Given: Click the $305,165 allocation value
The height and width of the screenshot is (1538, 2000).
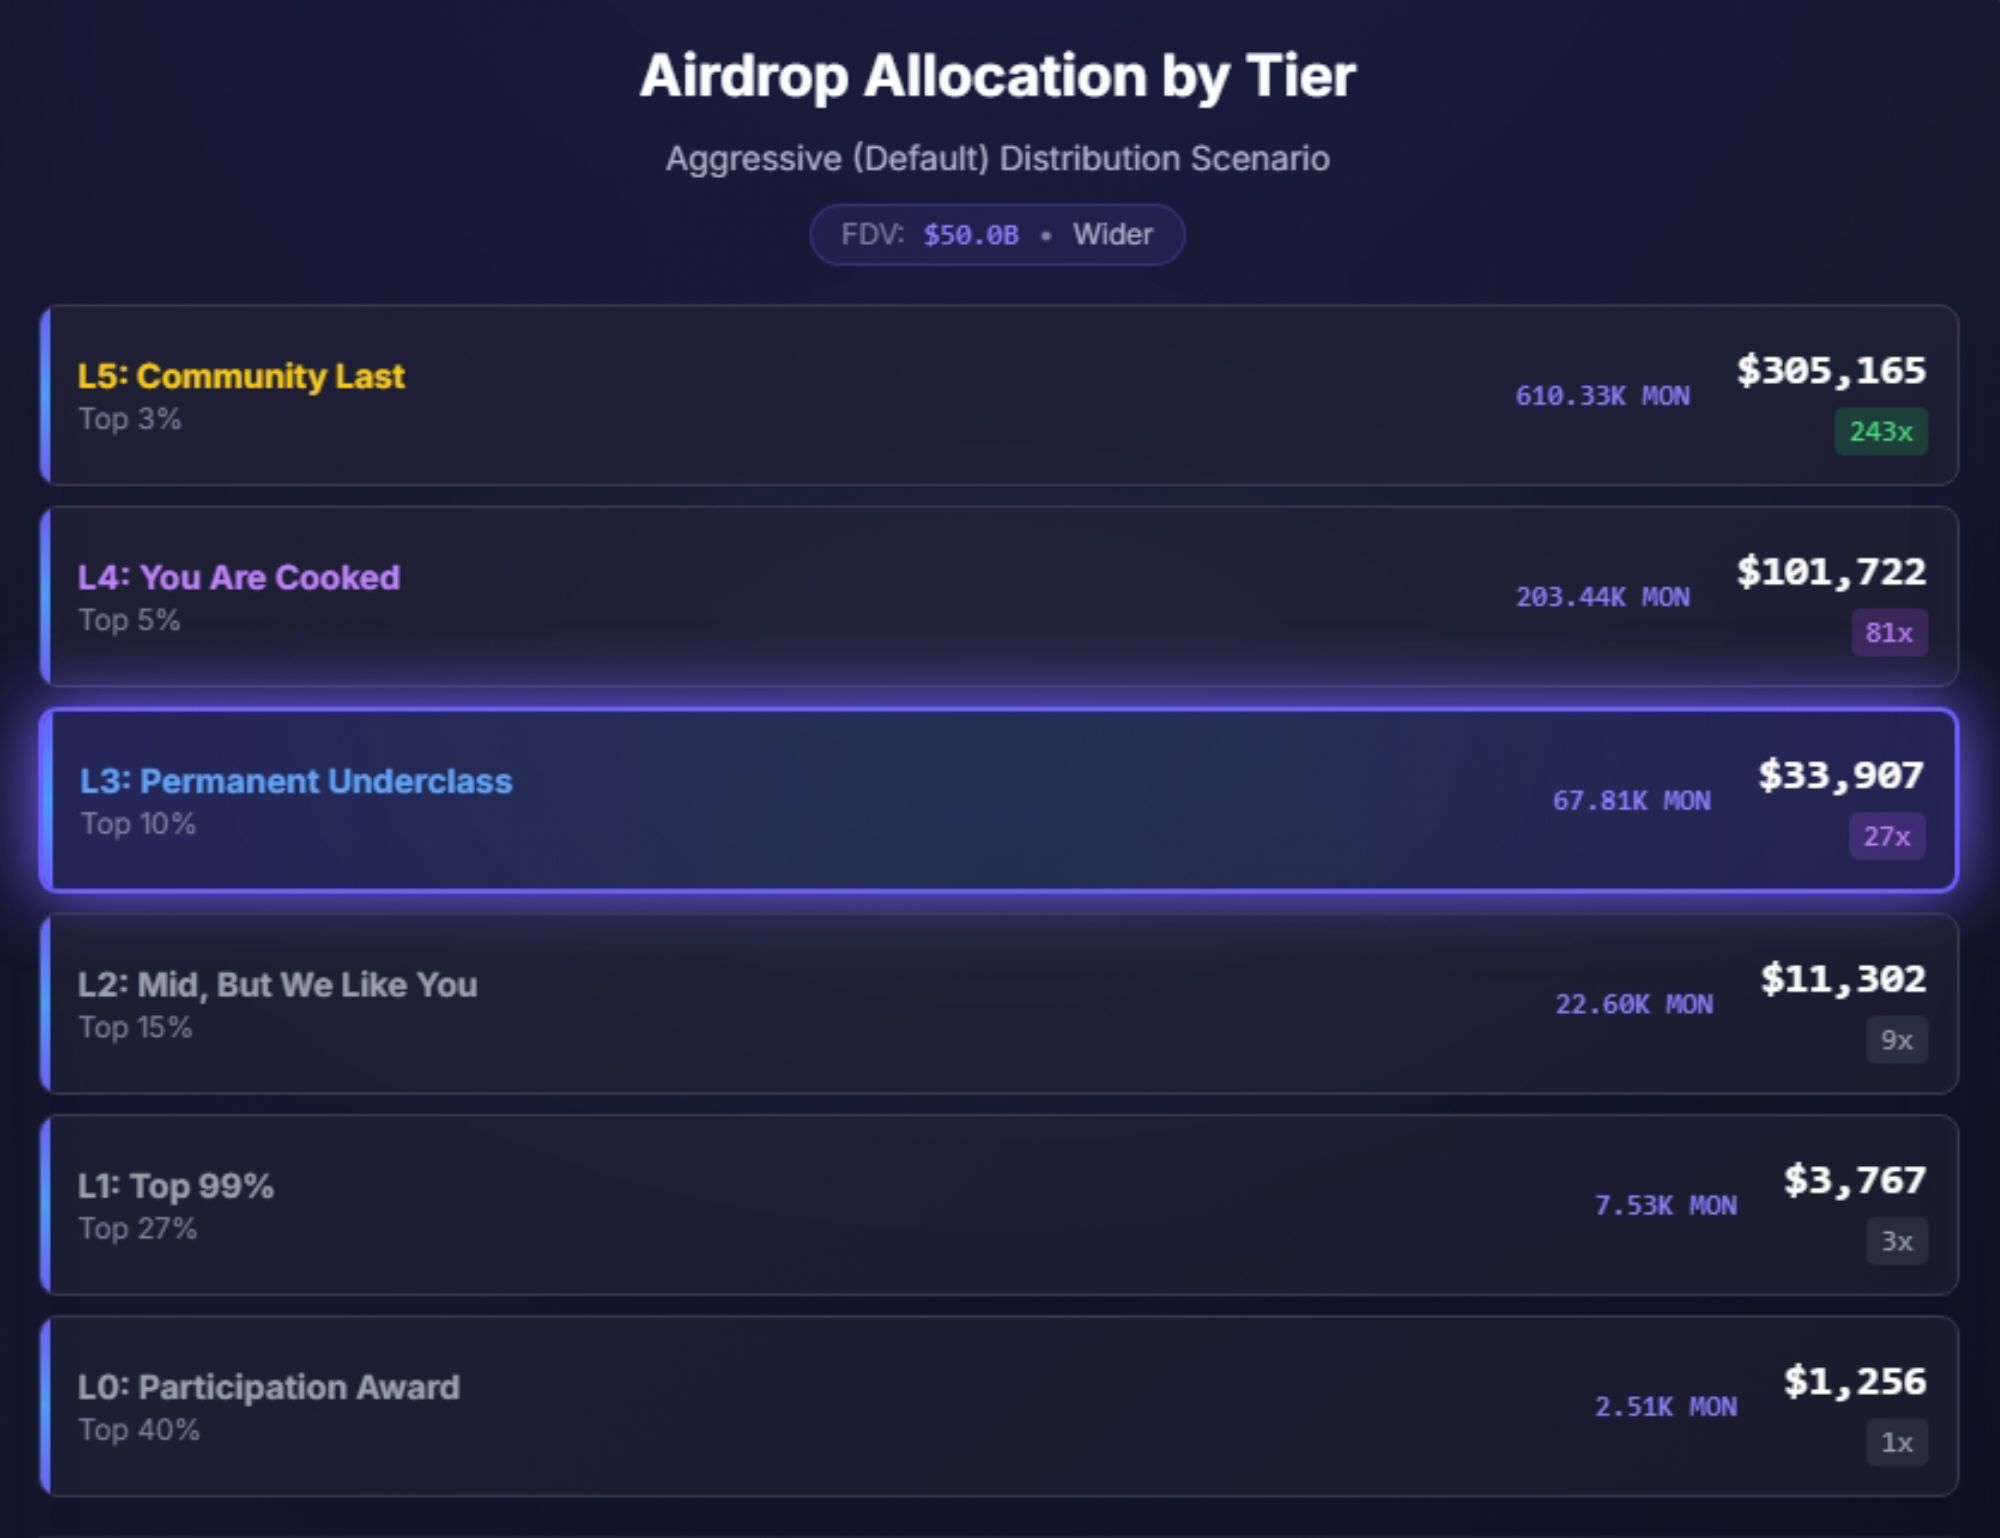Looking at the screenshot, I should point(1830,371).
